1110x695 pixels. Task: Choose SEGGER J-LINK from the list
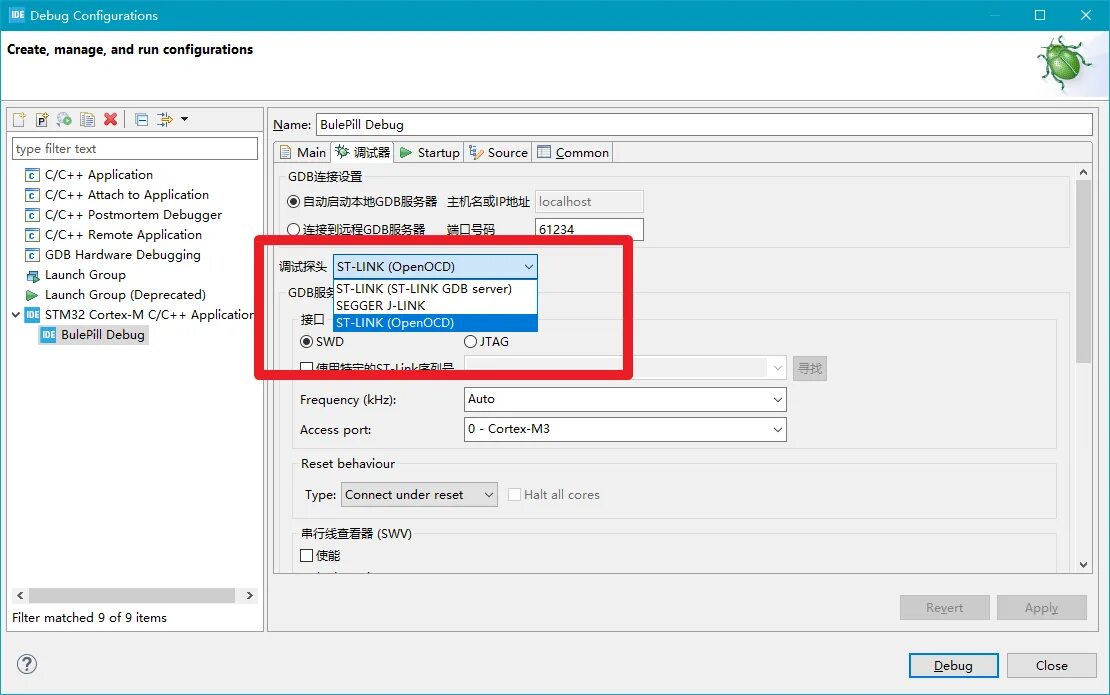click(x=435, y=306)
